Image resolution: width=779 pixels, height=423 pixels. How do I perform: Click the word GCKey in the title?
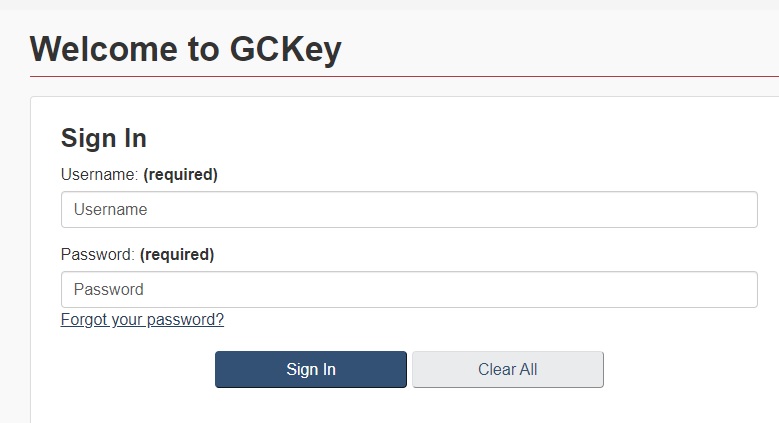click(x=286, y=49)
